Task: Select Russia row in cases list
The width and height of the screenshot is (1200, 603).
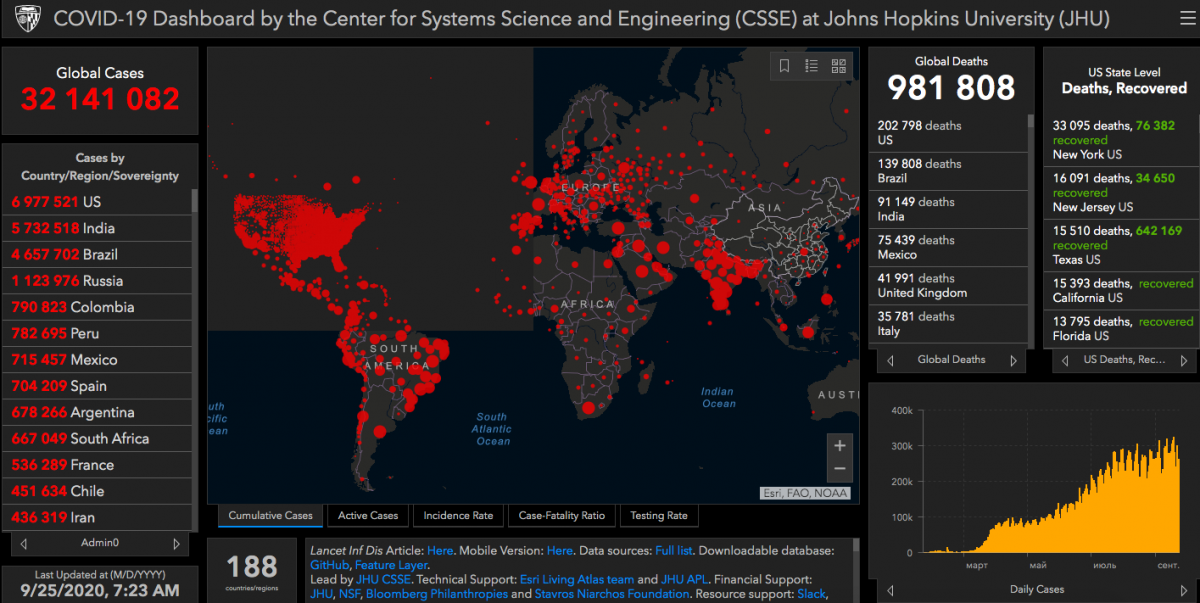Action: coord(98,280)
